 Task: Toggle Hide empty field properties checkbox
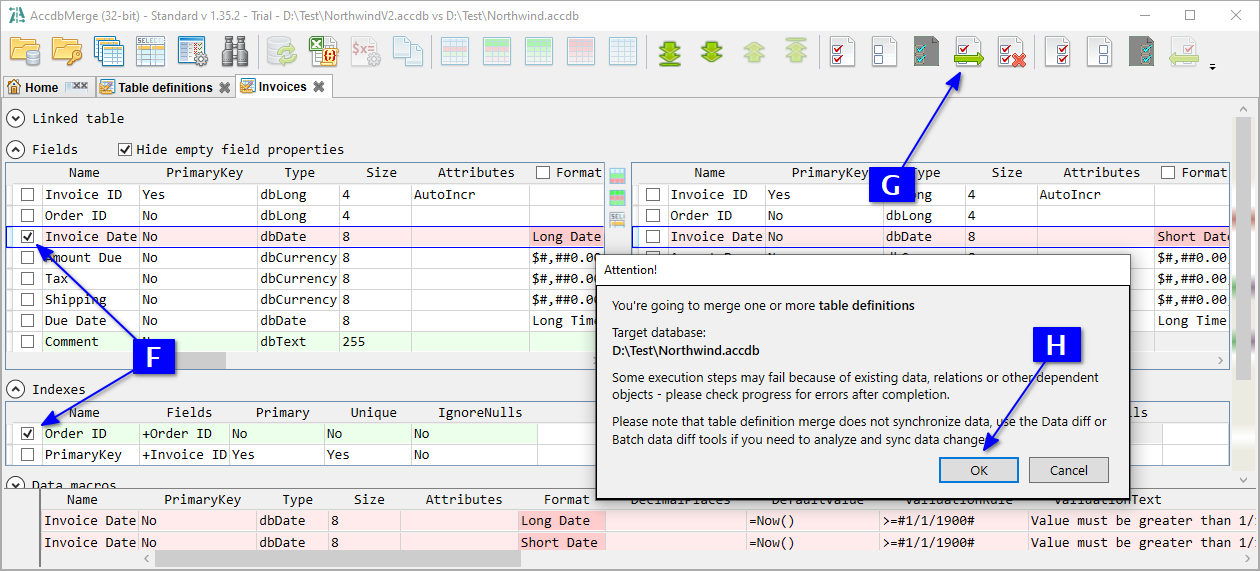[125, 149]
